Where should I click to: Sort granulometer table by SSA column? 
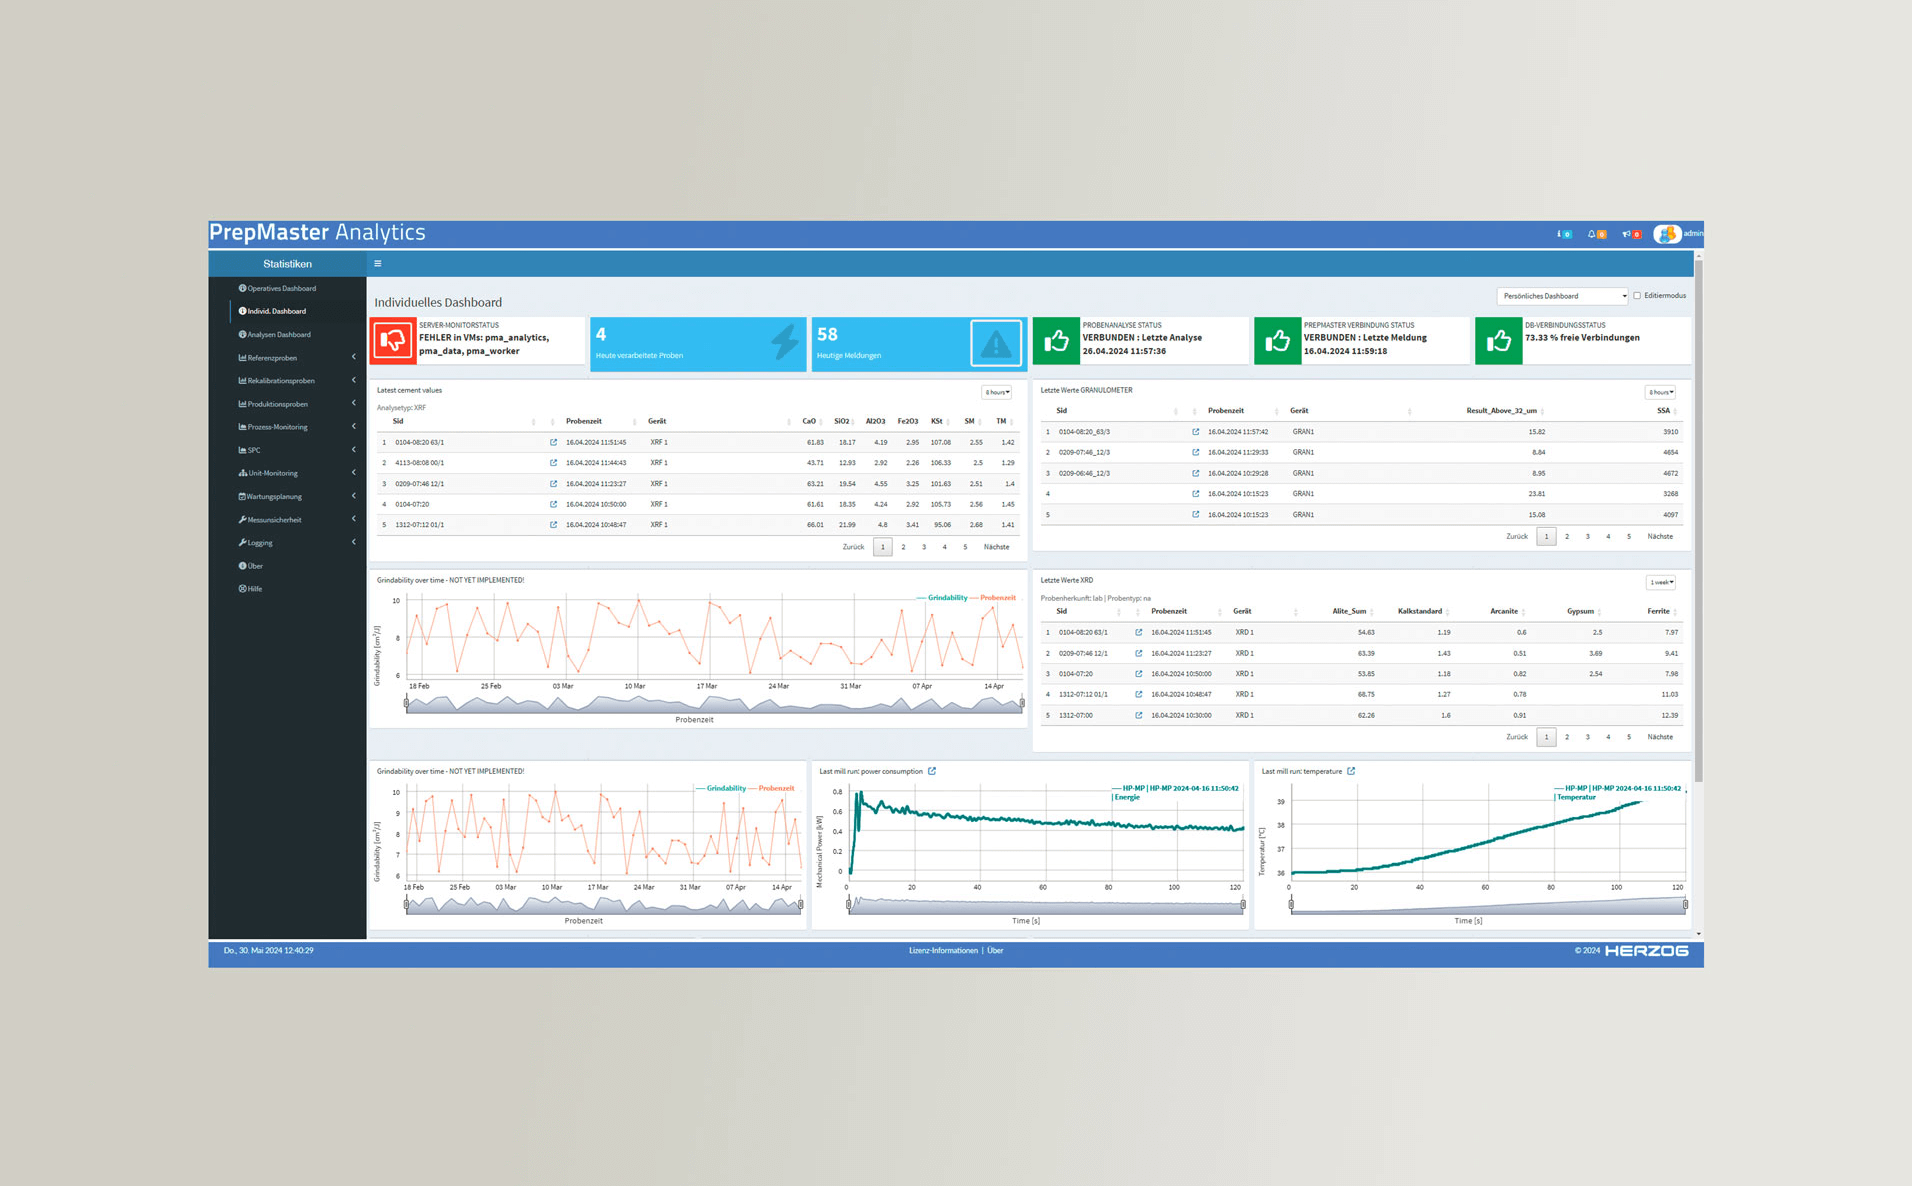pos(1665,411)
